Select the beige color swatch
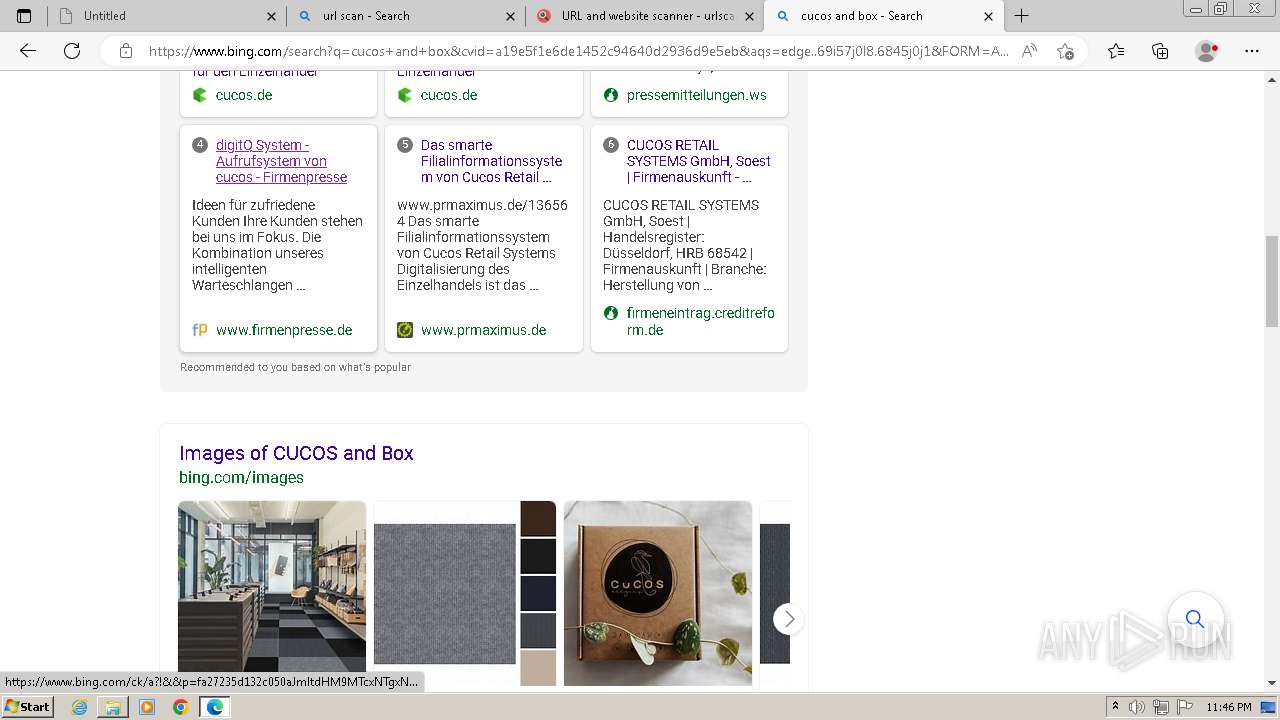Screen dimensions: 1280x720 click(x=538, y=668)
